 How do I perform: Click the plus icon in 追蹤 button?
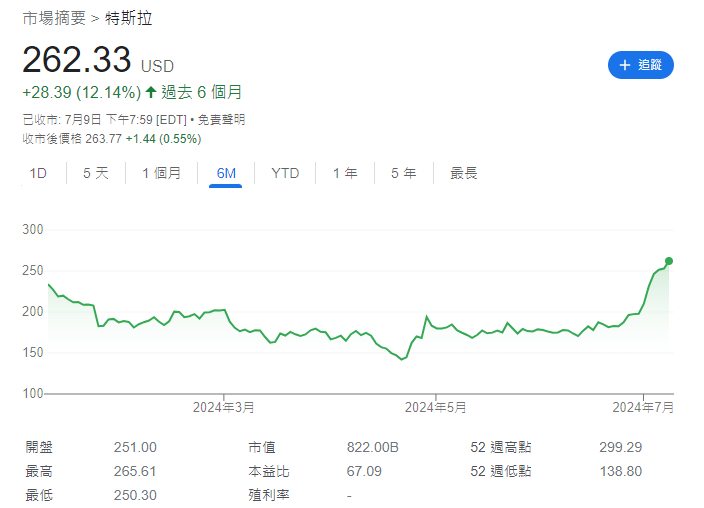pyautogui.click(x=625, y=65)
